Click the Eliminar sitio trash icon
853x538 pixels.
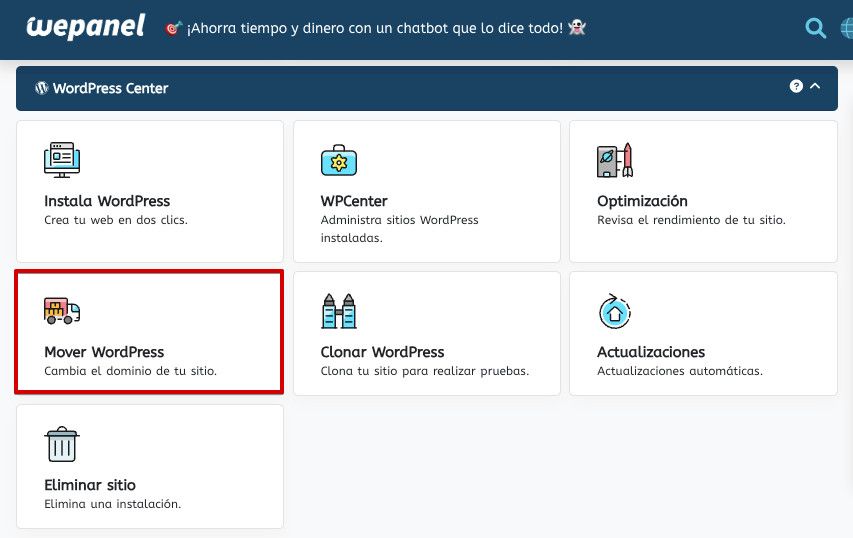coord(62,444)
